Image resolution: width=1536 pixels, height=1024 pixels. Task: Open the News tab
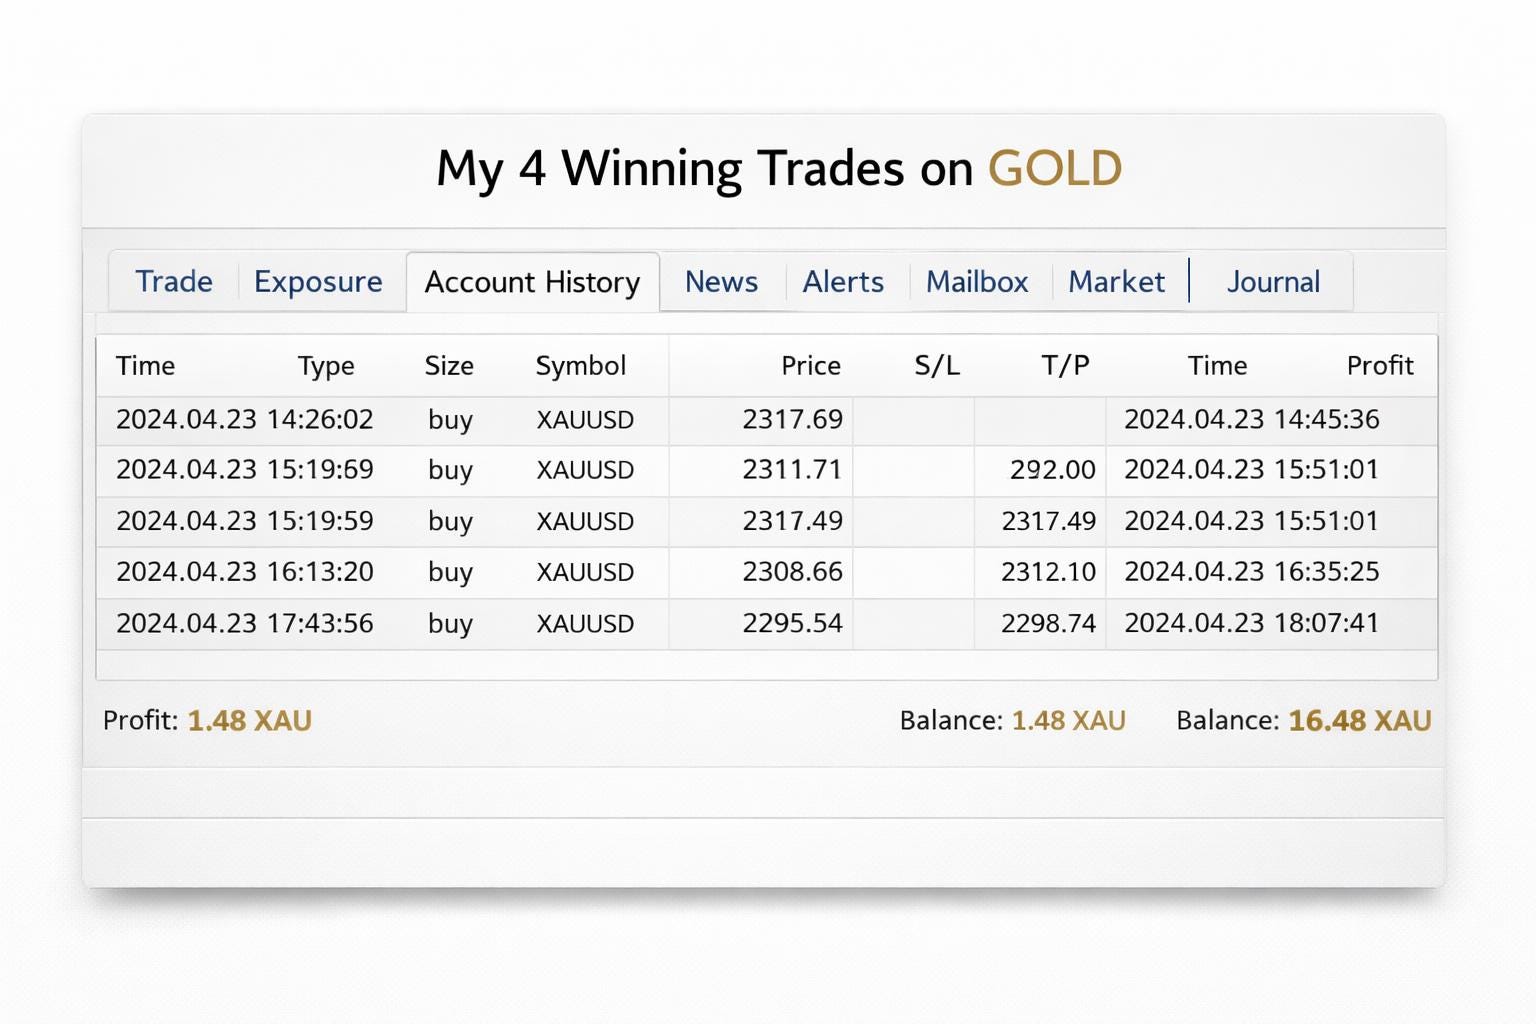[721, 282]
